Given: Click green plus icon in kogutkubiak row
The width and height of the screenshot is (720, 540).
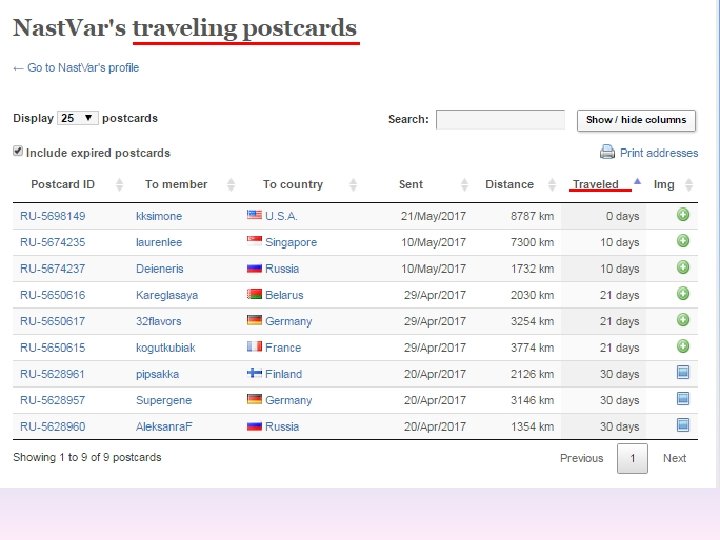Looking at the screenshot, I should 683,346.
